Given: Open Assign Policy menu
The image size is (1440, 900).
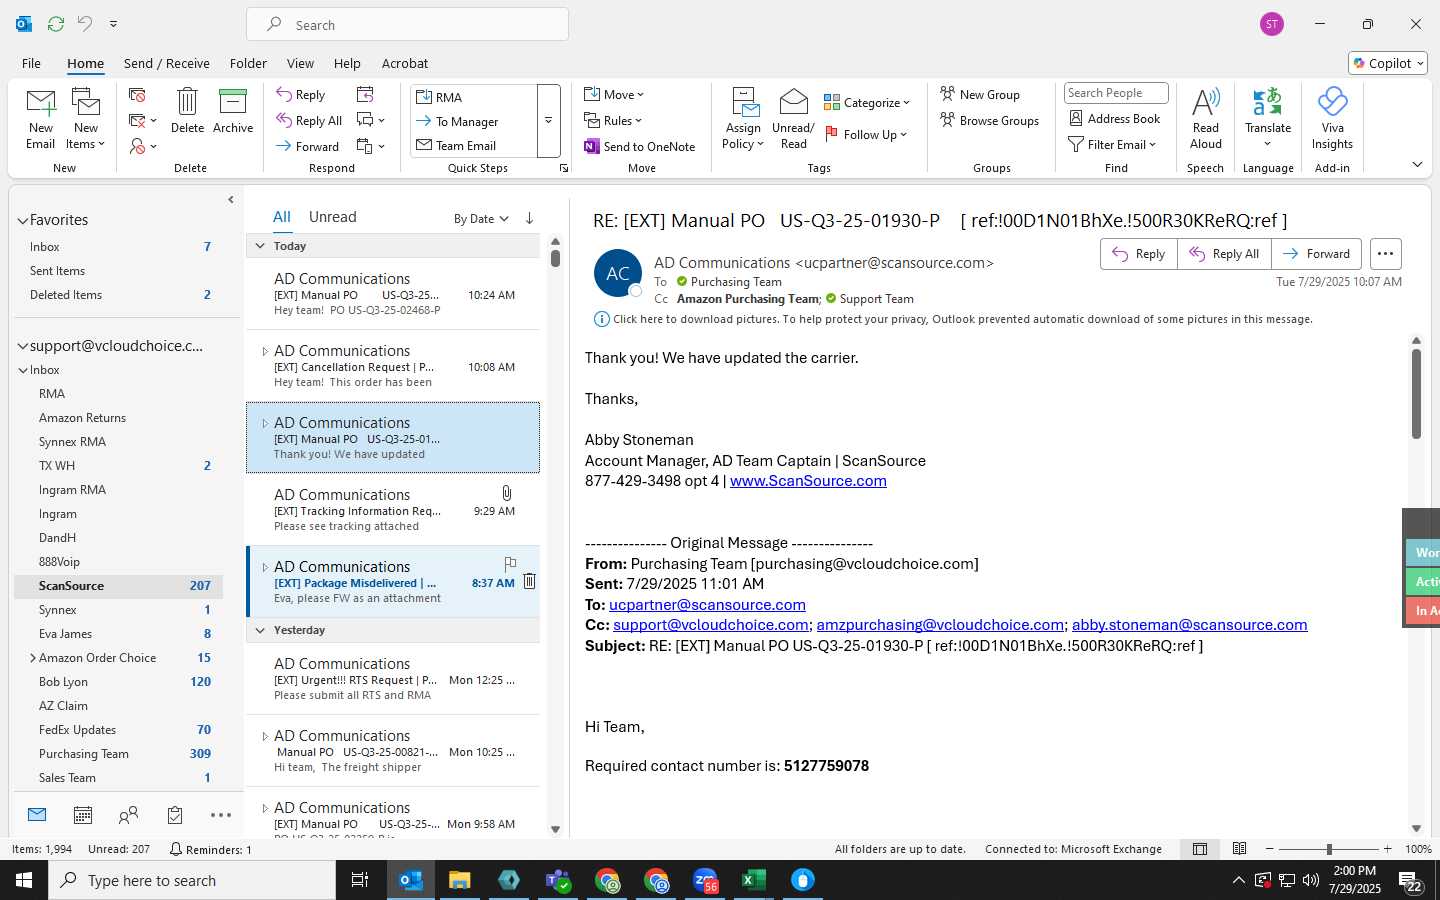Looking at the screenshot, I should pyautogui.click(x=743, y=118).
